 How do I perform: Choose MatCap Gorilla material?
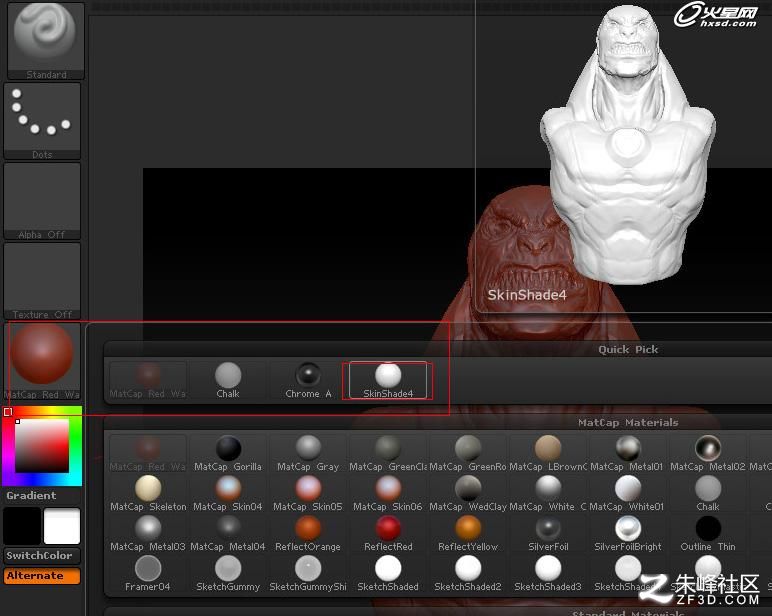point(228,453)
